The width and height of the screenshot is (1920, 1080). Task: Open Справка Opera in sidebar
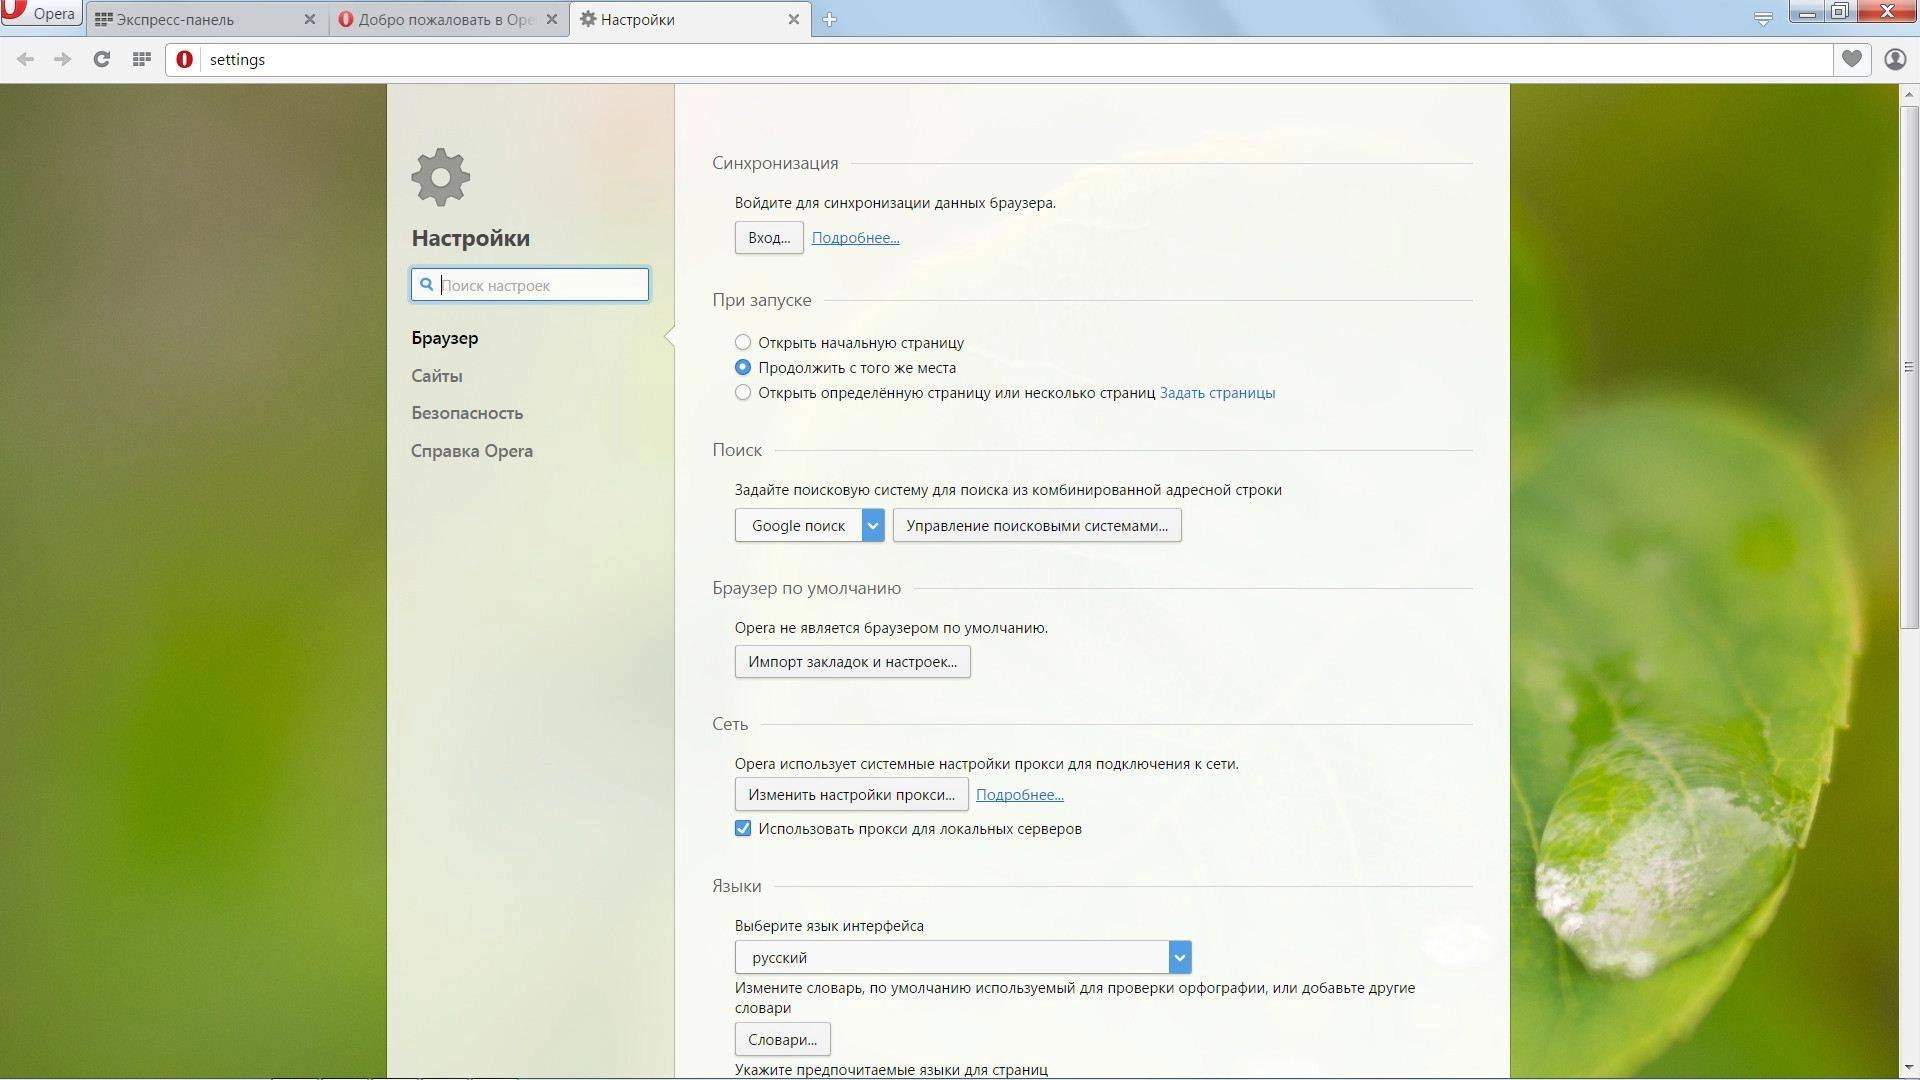[471, 451]
